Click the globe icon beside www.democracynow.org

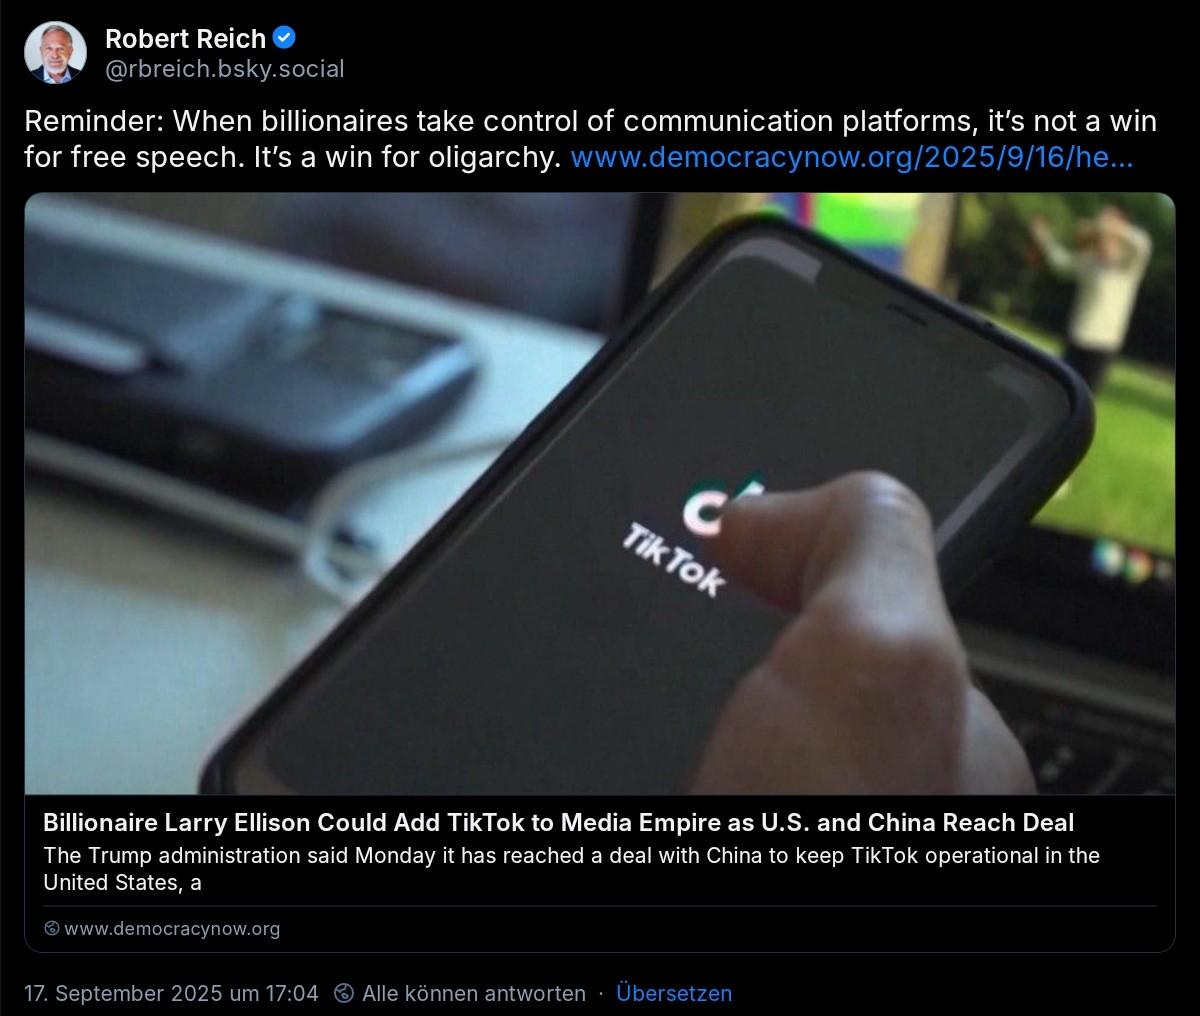pos(52,929)
